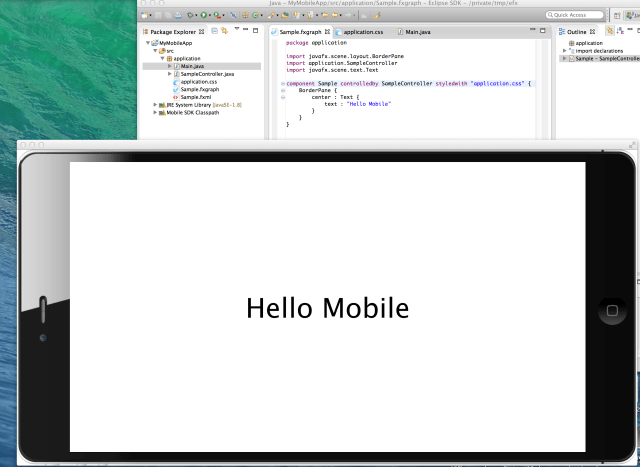This screenshot has height=467, width=640.
Task: Click the Hello Mobile text in simulator
Action: pyautogui.click(x=328, y=308)
